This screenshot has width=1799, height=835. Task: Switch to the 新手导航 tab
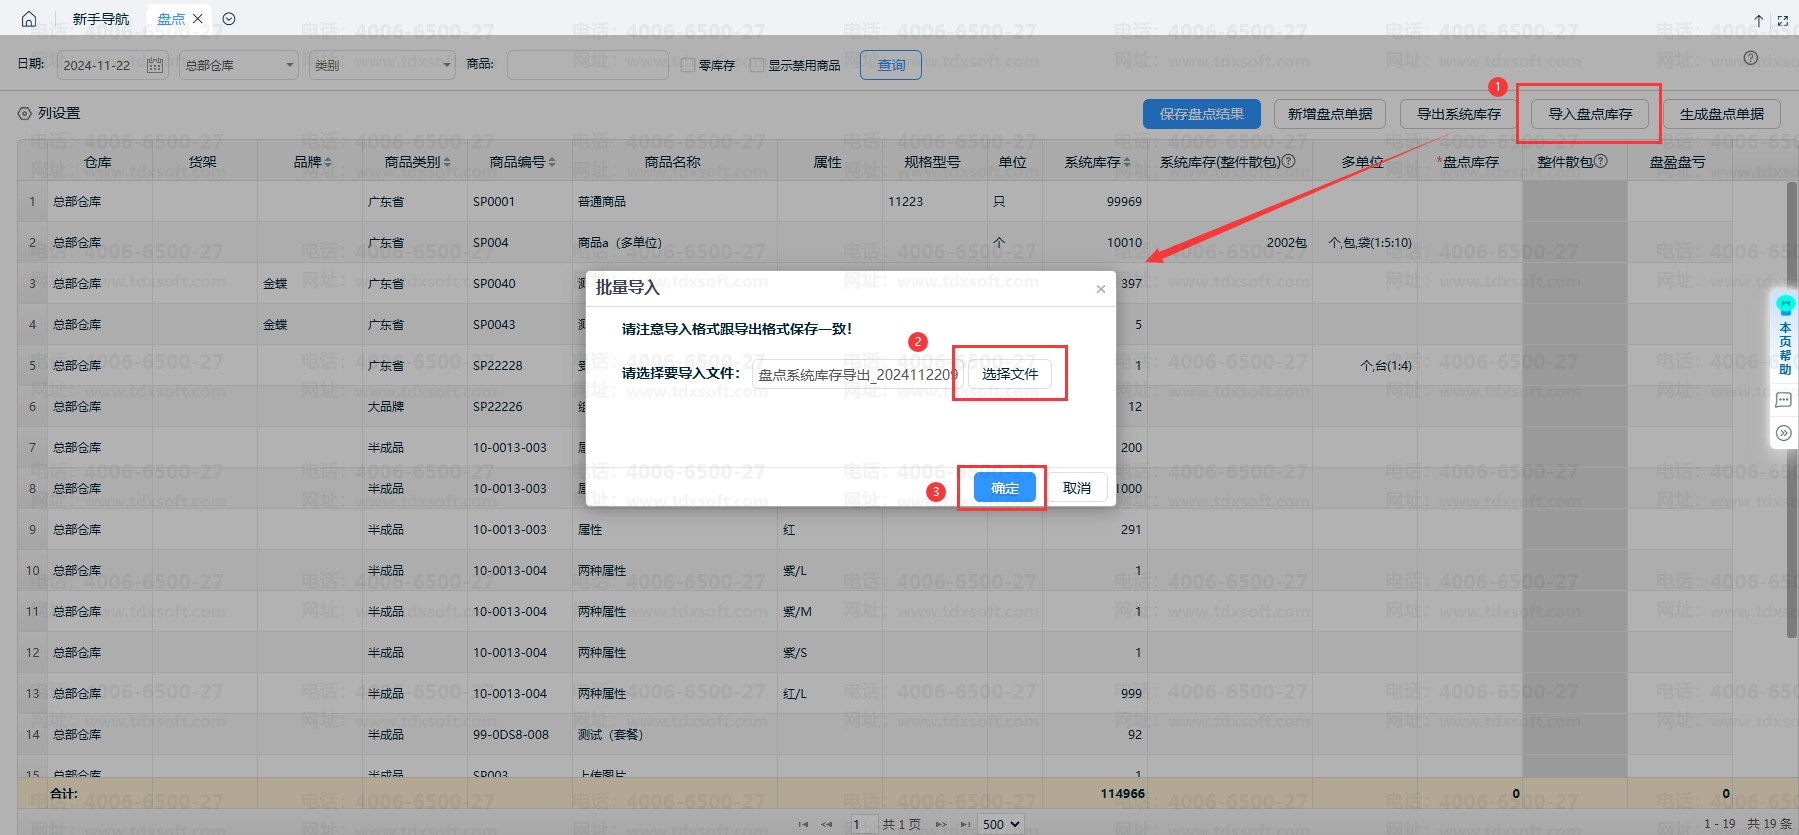(x=101, y=19)
